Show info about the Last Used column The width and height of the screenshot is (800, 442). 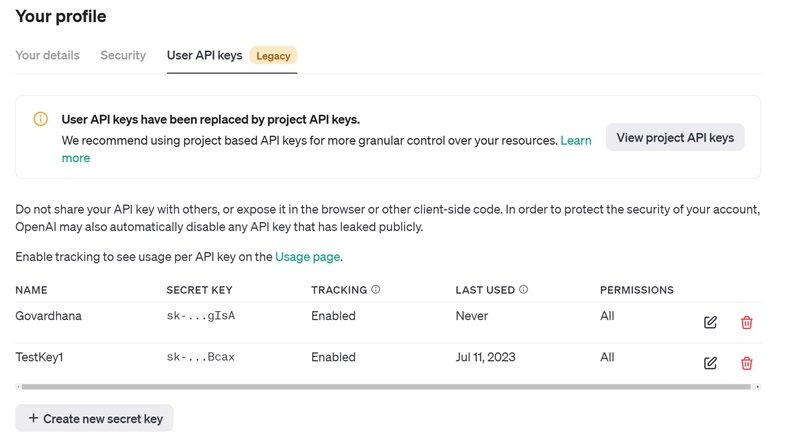click(523, 289)
